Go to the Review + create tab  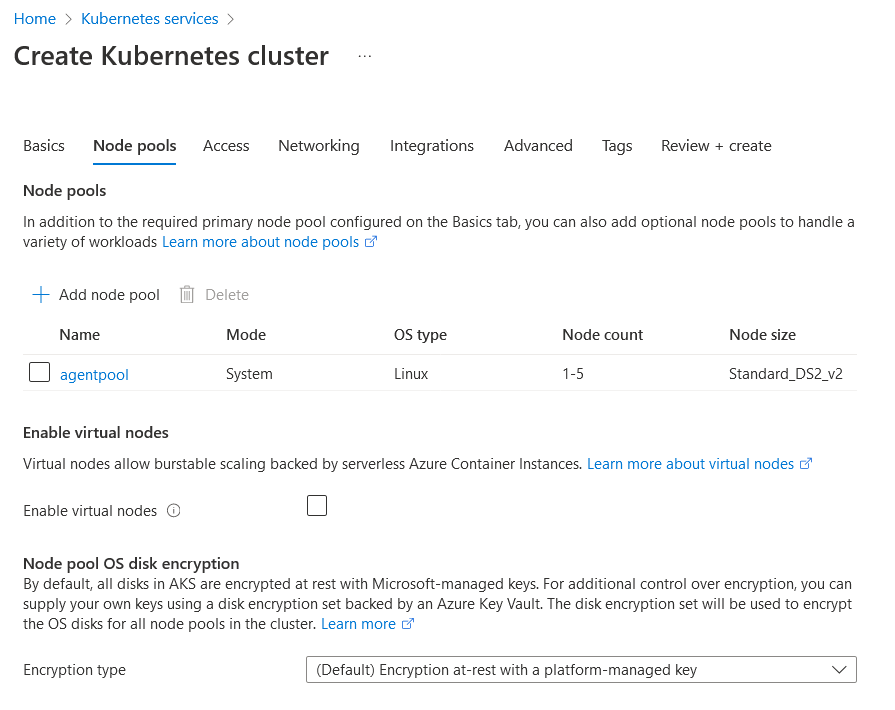[716, 146]
